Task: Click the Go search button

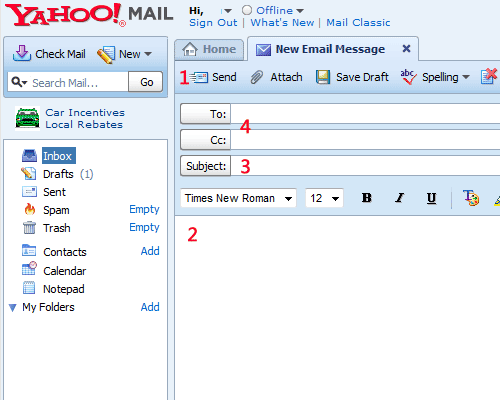Action: [x=146, y=82]
